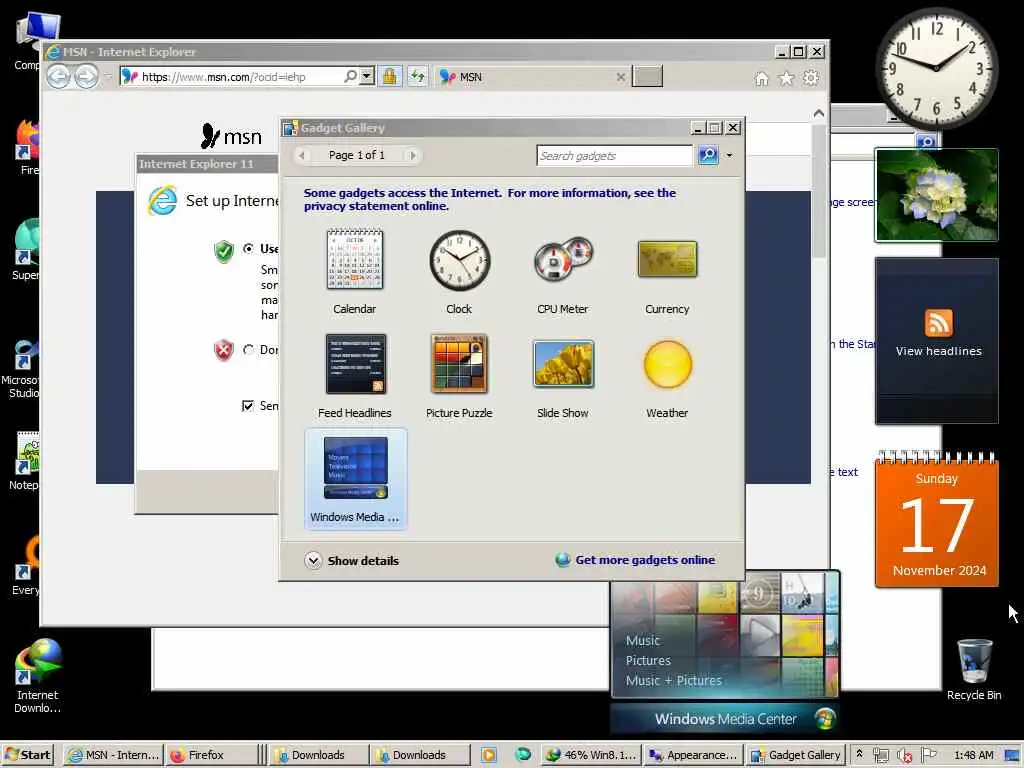1024x768 pixels.
Task: Click the analog Clock desktop gadget
Action: pos(936,69)
